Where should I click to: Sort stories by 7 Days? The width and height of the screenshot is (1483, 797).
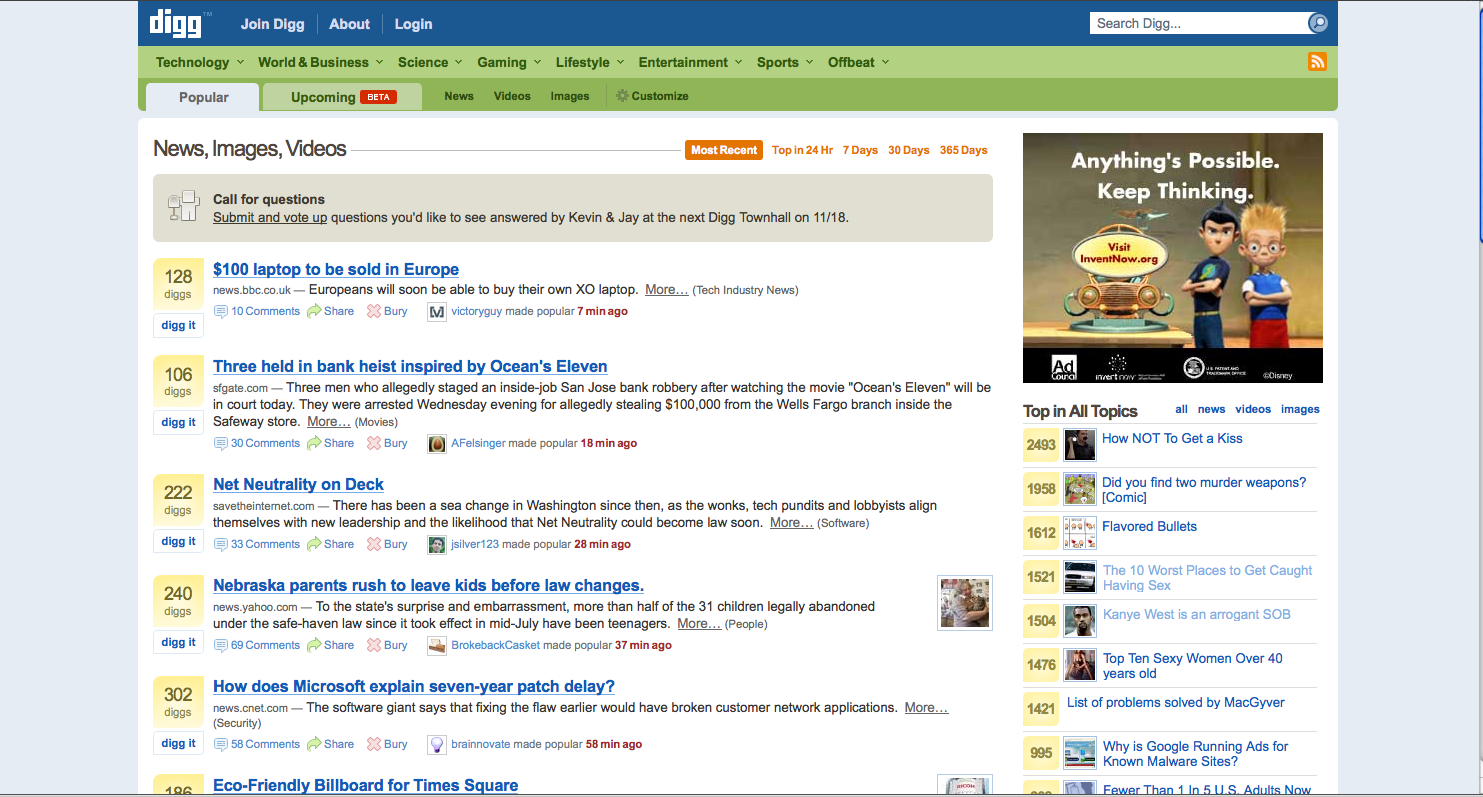click(x=860, y=150)
